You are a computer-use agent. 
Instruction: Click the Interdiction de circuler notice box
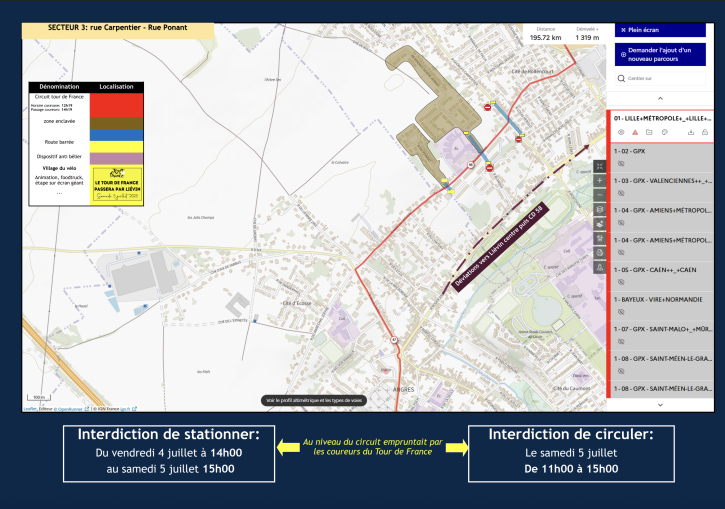571,454
